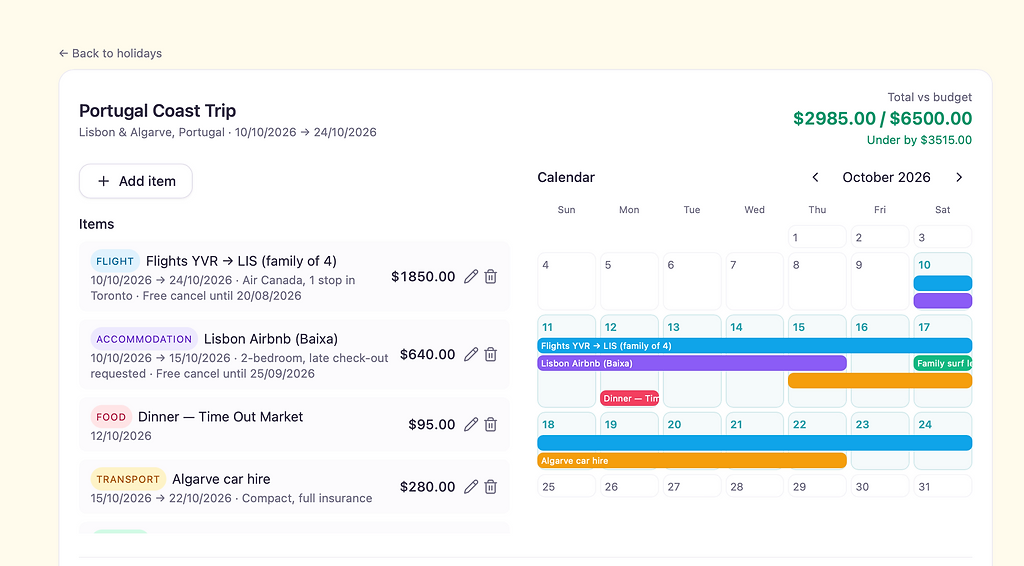Click the orange bar starting October 15
1024x566 pixels.
(880, 381)
